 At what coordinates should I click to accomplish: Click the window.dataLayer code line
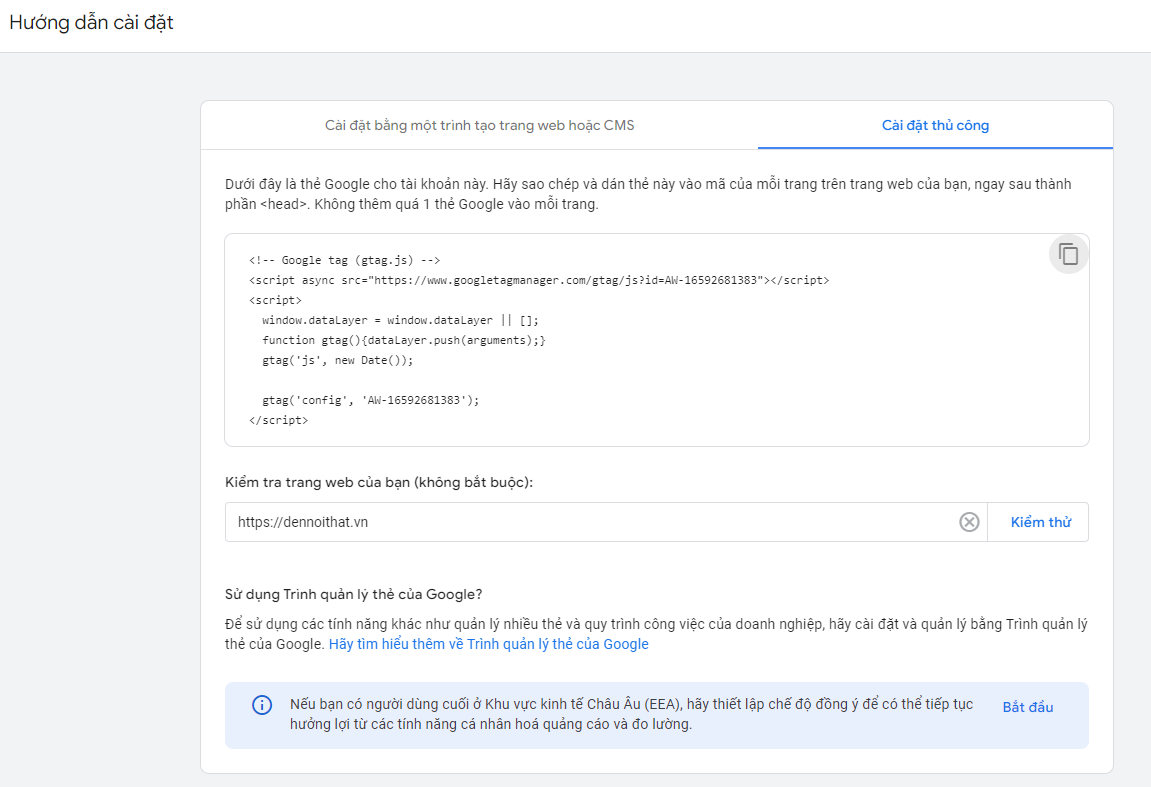400,320
